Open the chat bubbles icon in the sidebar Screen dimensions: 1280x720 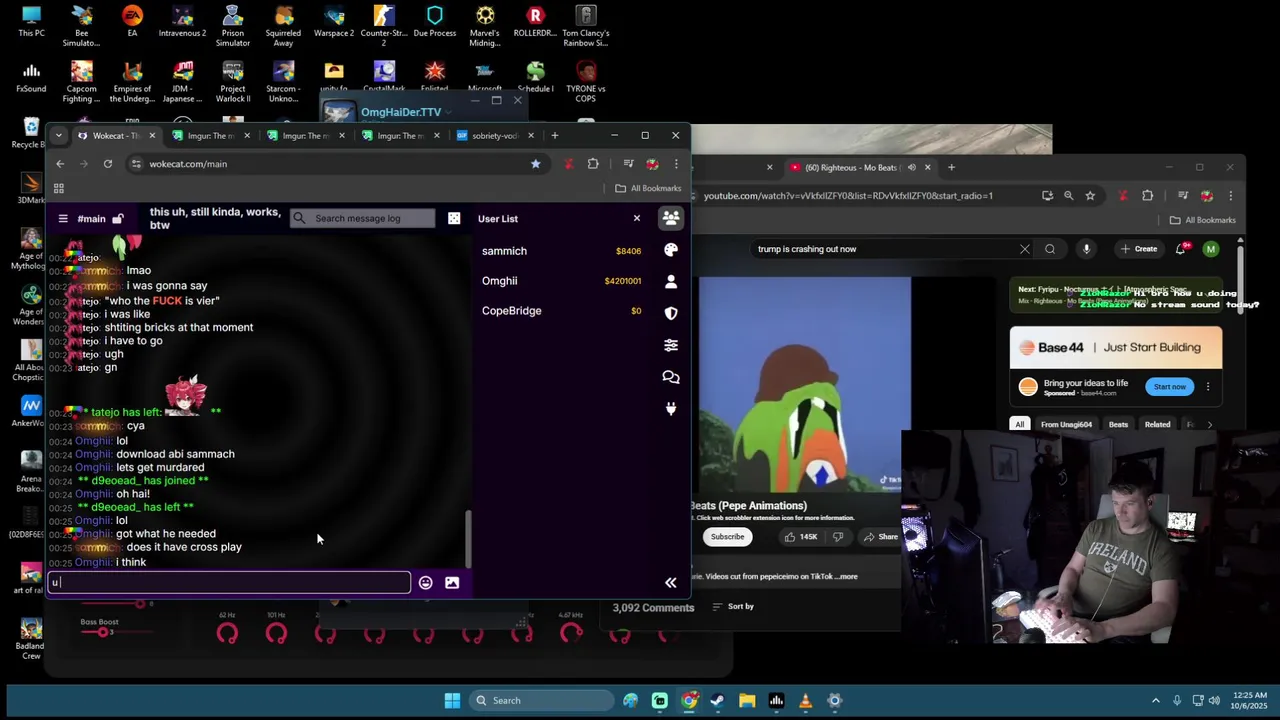[x=671, y=377]
